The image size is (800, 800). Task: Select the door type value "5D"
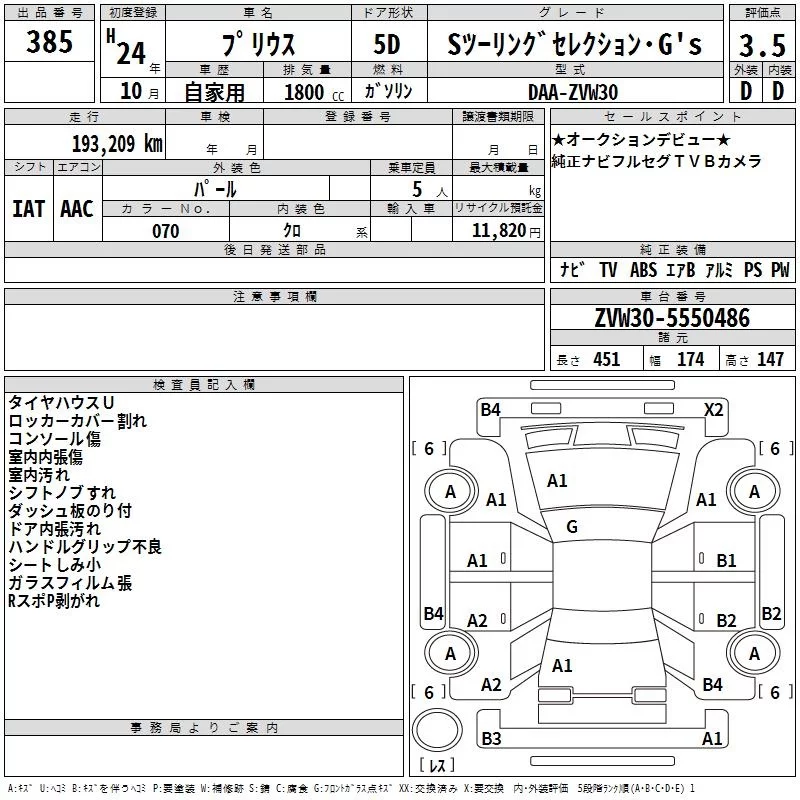pyautogui.click(x=387, y=44)
